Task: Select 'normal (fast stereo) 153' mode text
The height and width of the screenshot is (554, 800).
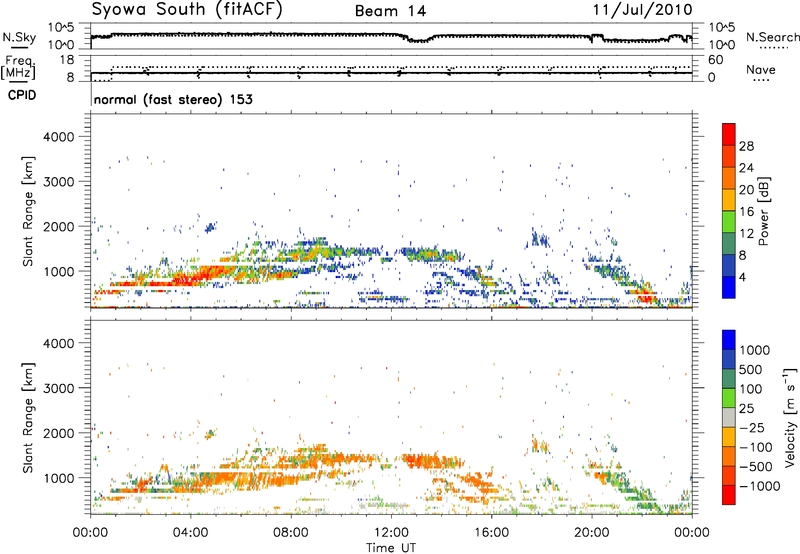Action: coord(173,99)
